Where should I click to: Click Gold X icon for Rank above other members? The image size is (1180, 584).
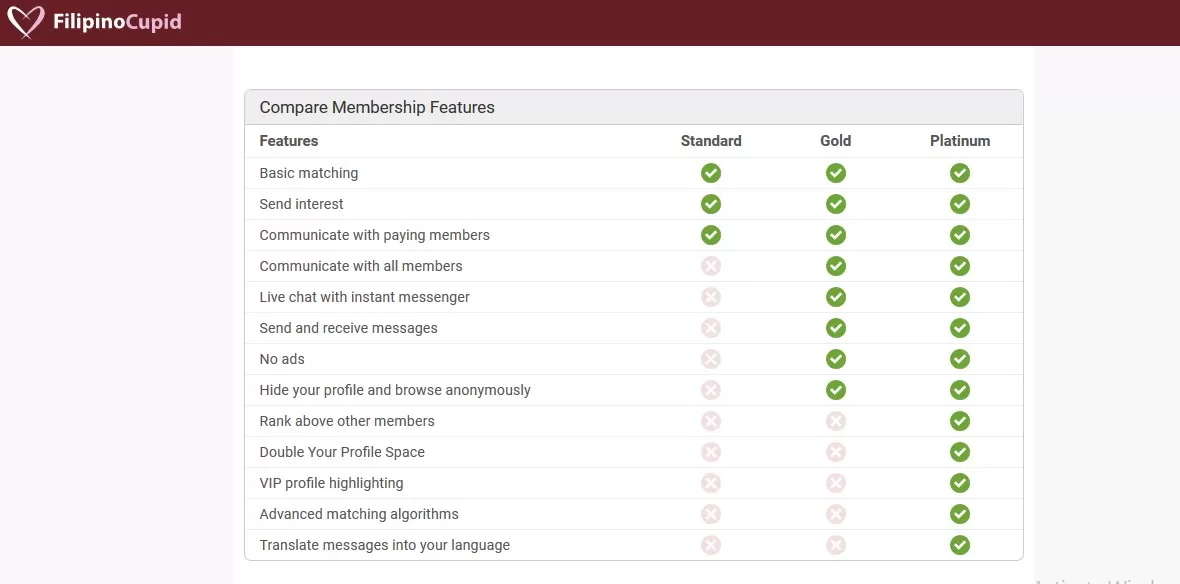836,421
